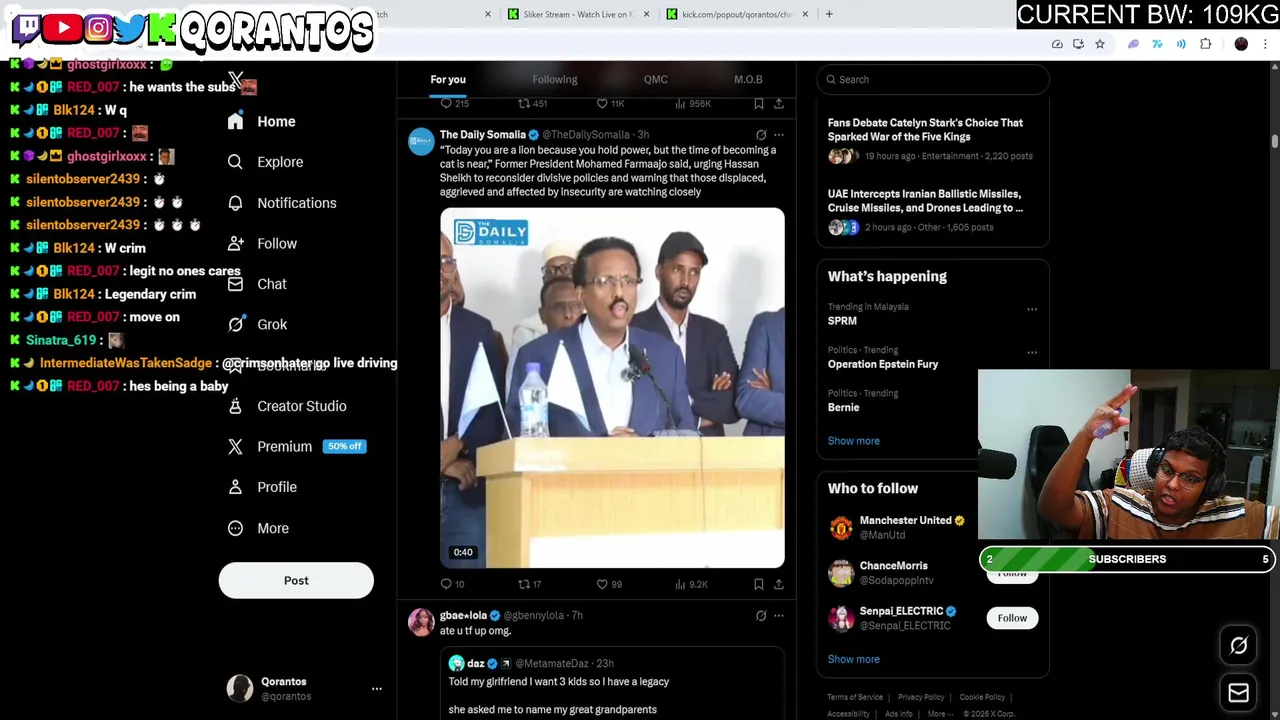The height and width of the screenshot is (720, 1280).
Task: Play The Daily Somalia video
Action: tap(612, 388)
